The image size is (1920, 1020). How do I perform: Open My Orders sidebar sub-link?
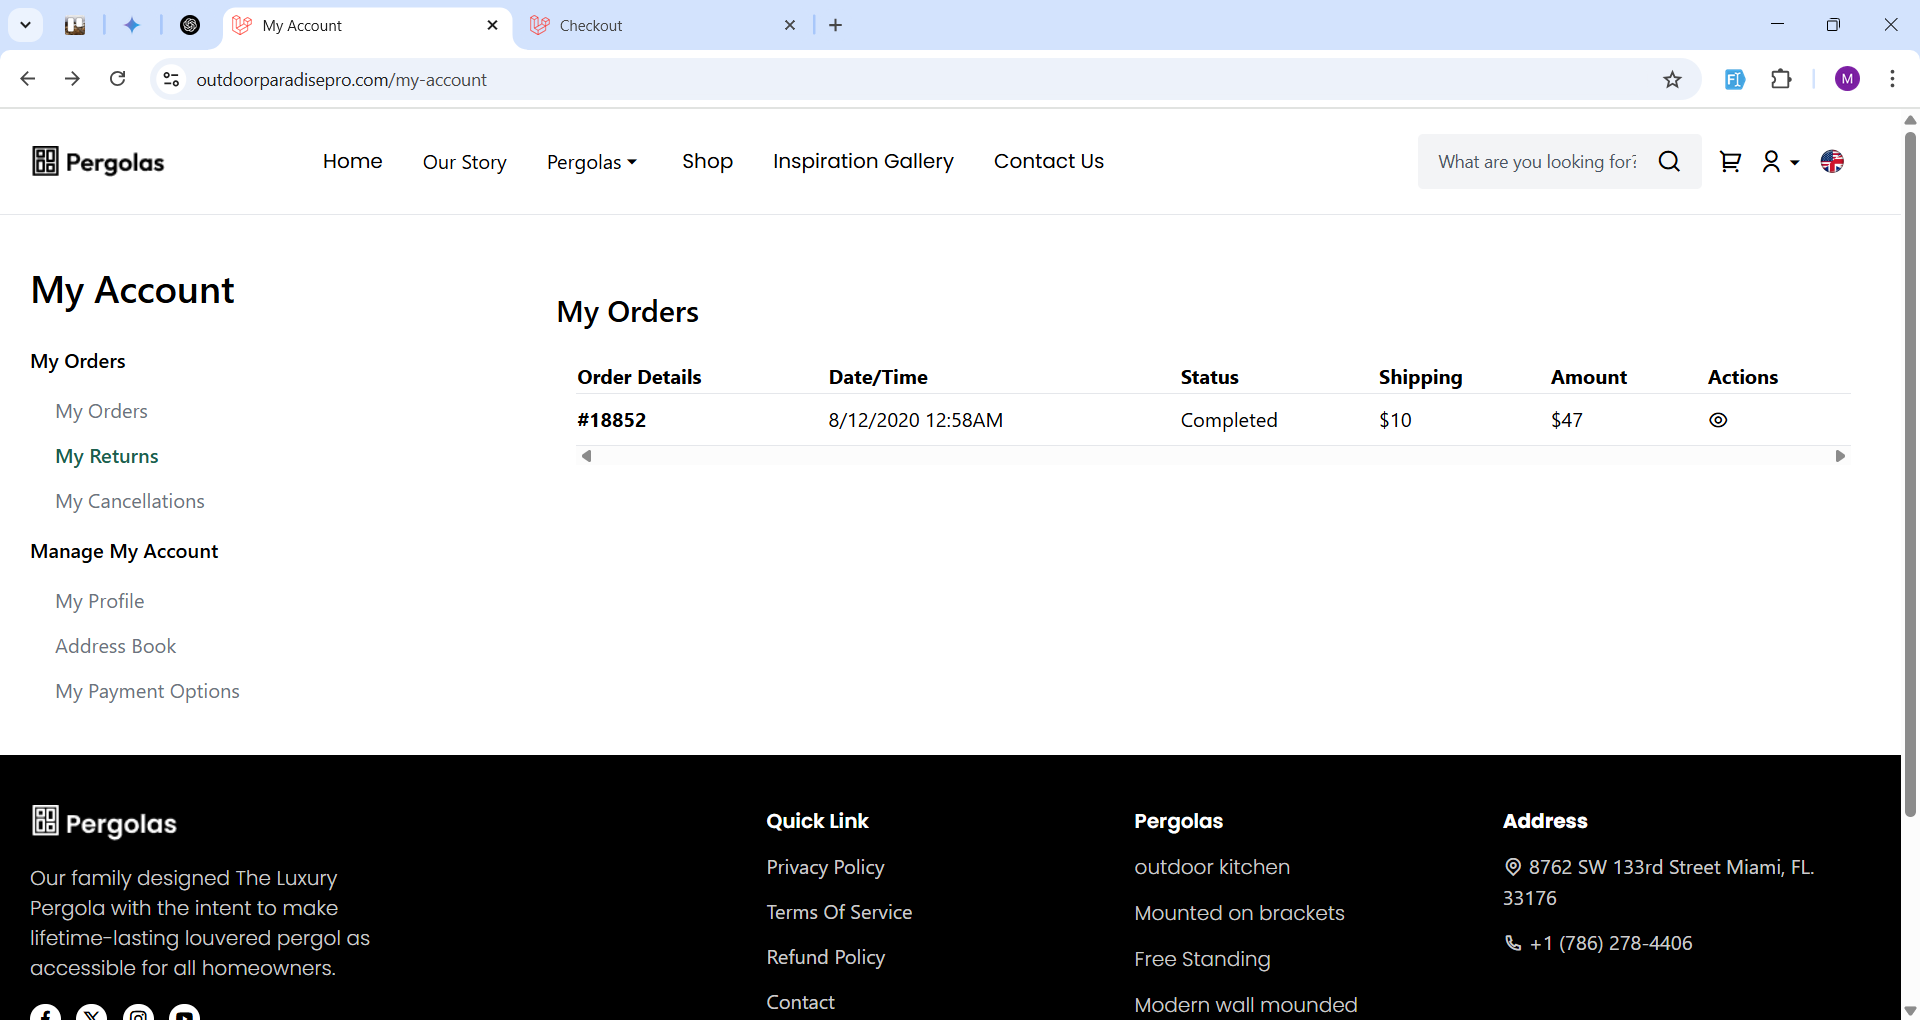pyautogui.click(x=101, y=411)
